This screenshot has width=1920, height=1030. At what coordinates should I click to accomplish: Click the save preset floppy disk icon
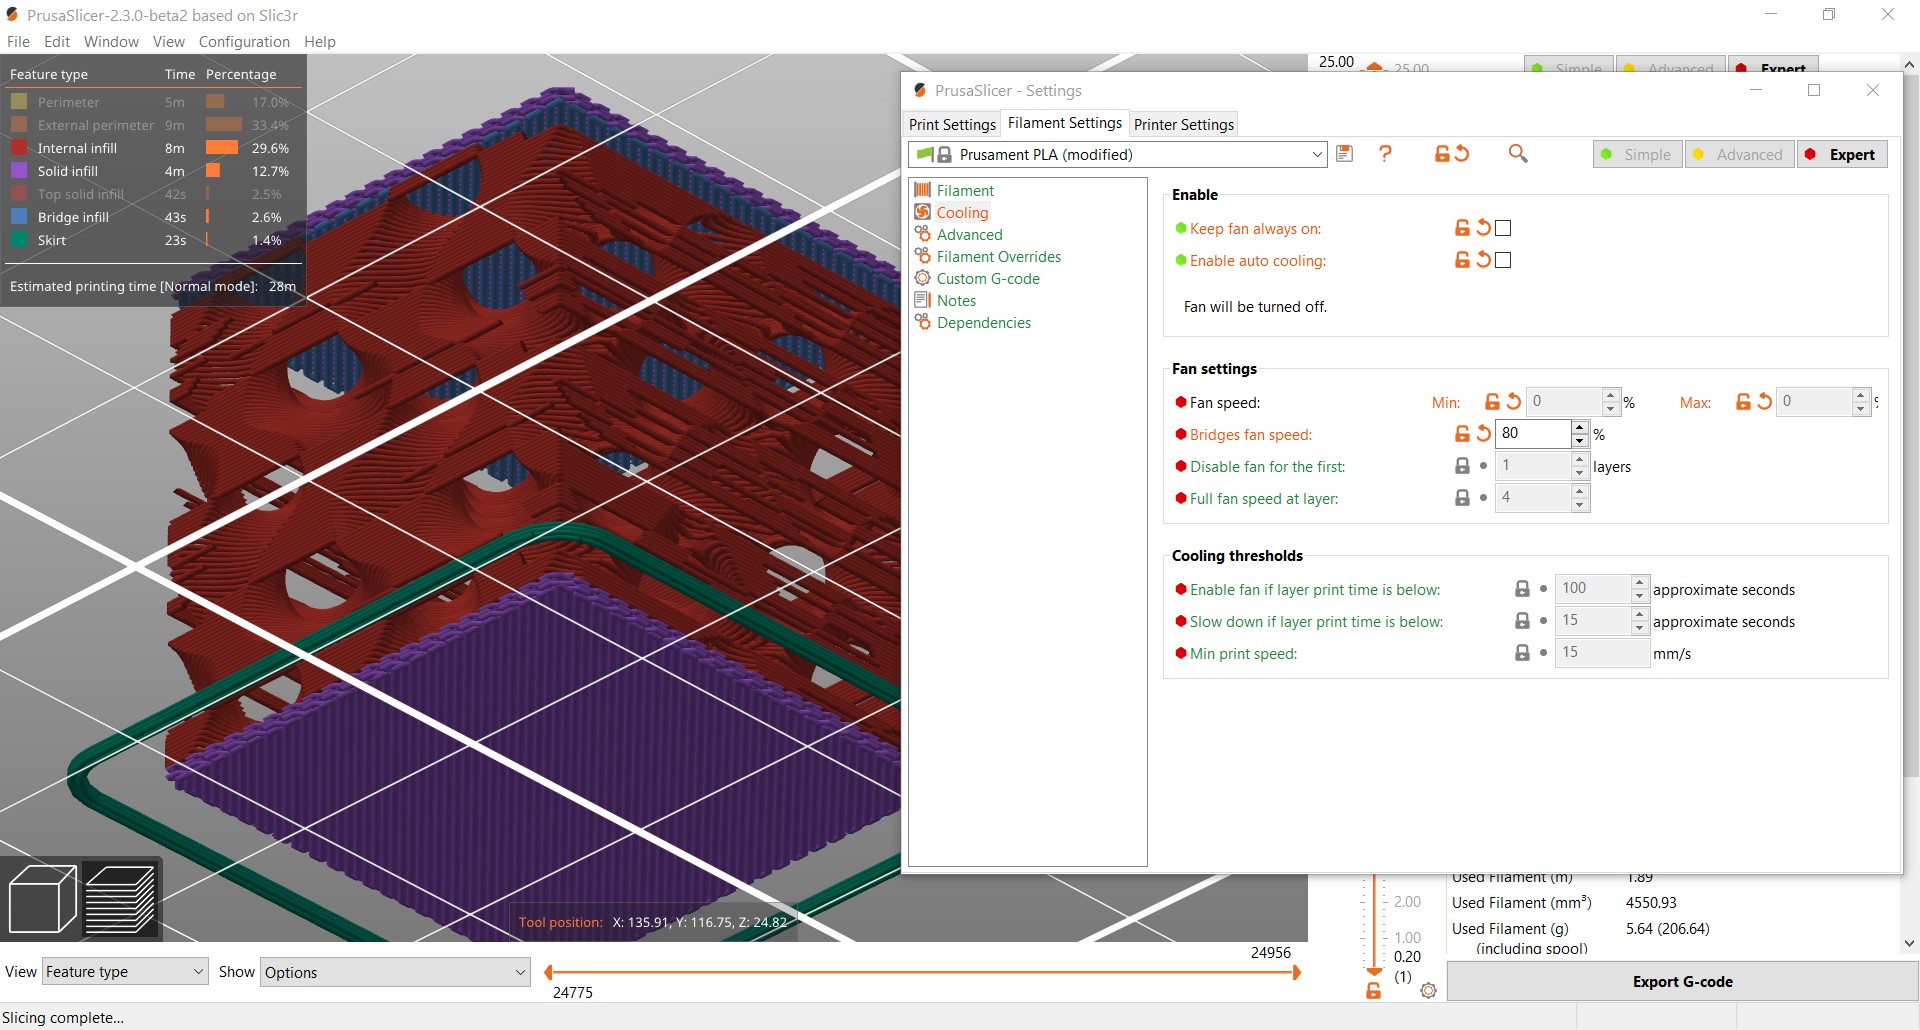click(1344, 154)
